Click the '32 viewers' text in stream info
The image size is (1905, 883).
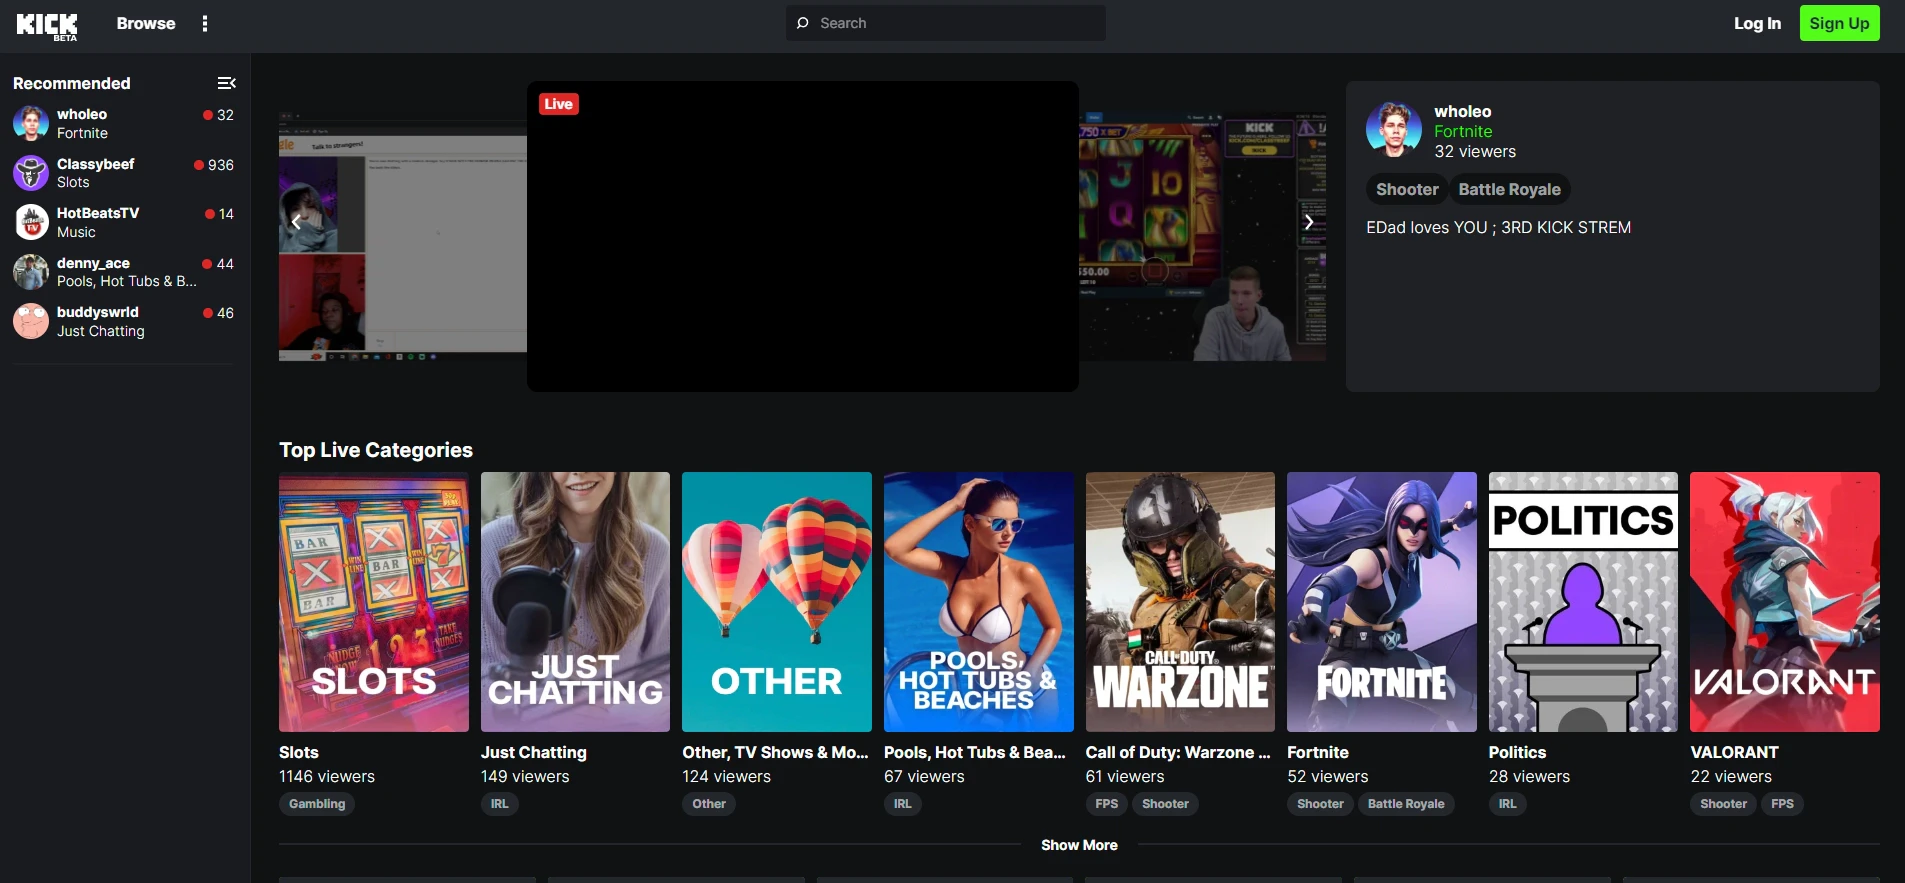coord(1475,151)
